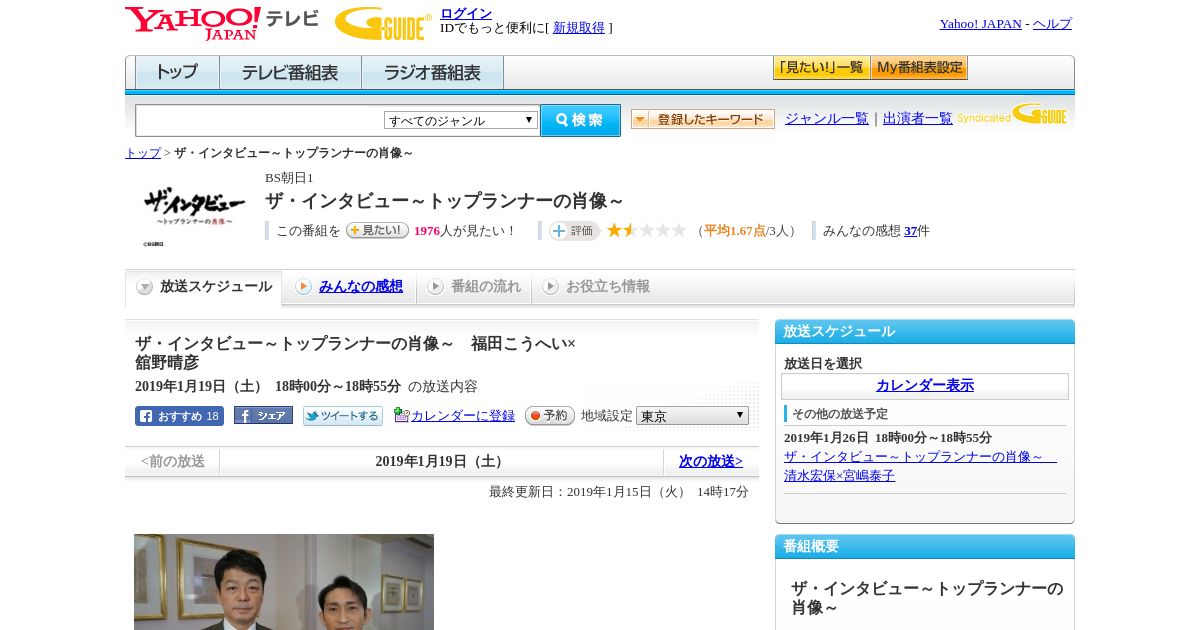The height and width of the screenshot is (630, 1200).
Task: Go to 次の放送> next broadcast
Action: pos(711,461)
